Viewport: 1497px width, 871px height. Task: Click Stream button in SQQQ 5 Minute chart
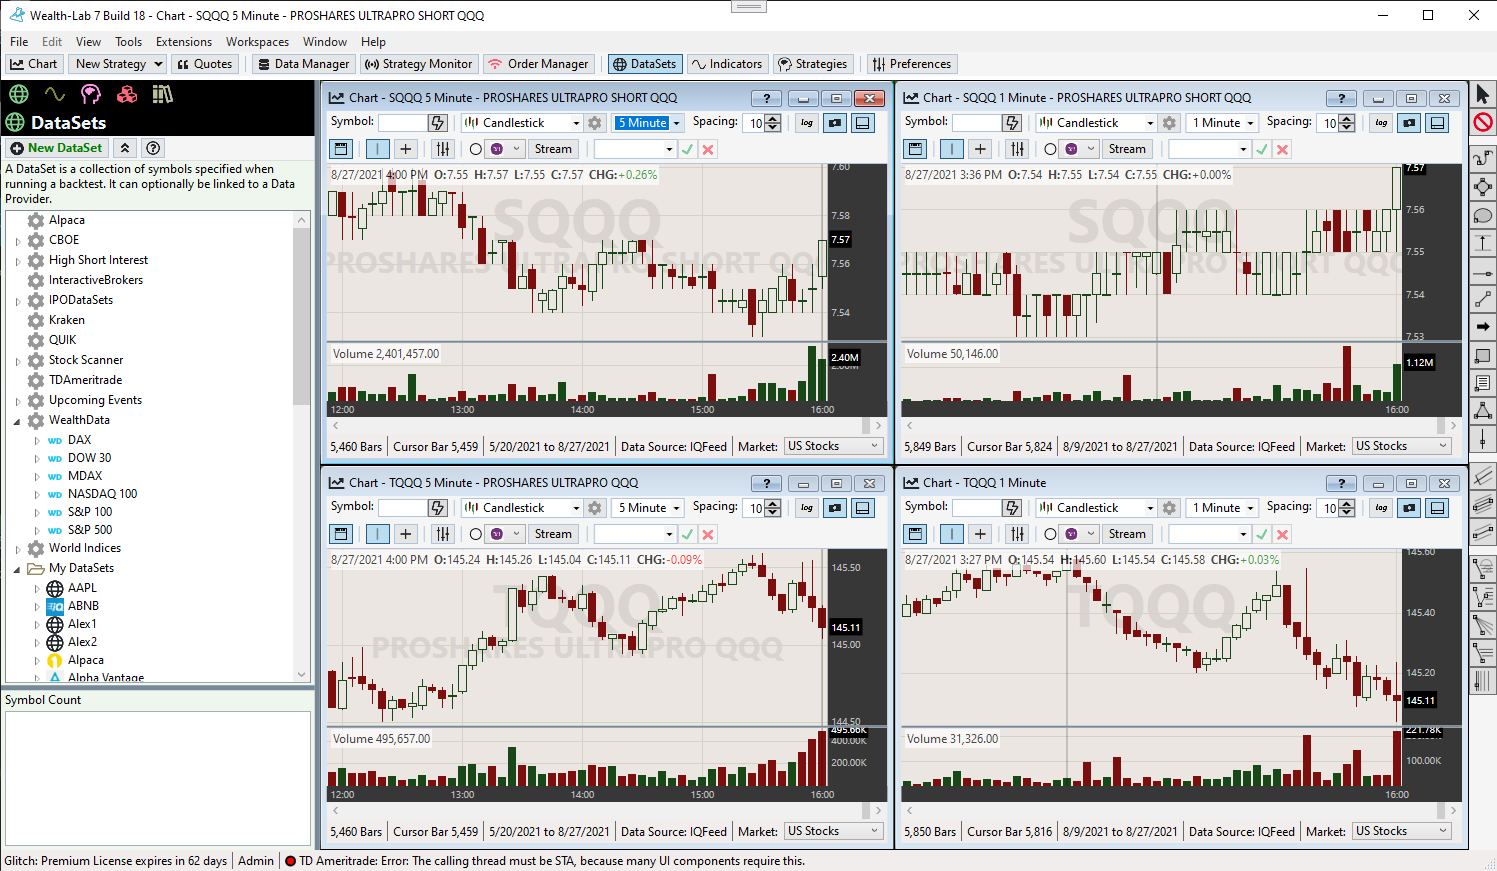click(553, 149)
